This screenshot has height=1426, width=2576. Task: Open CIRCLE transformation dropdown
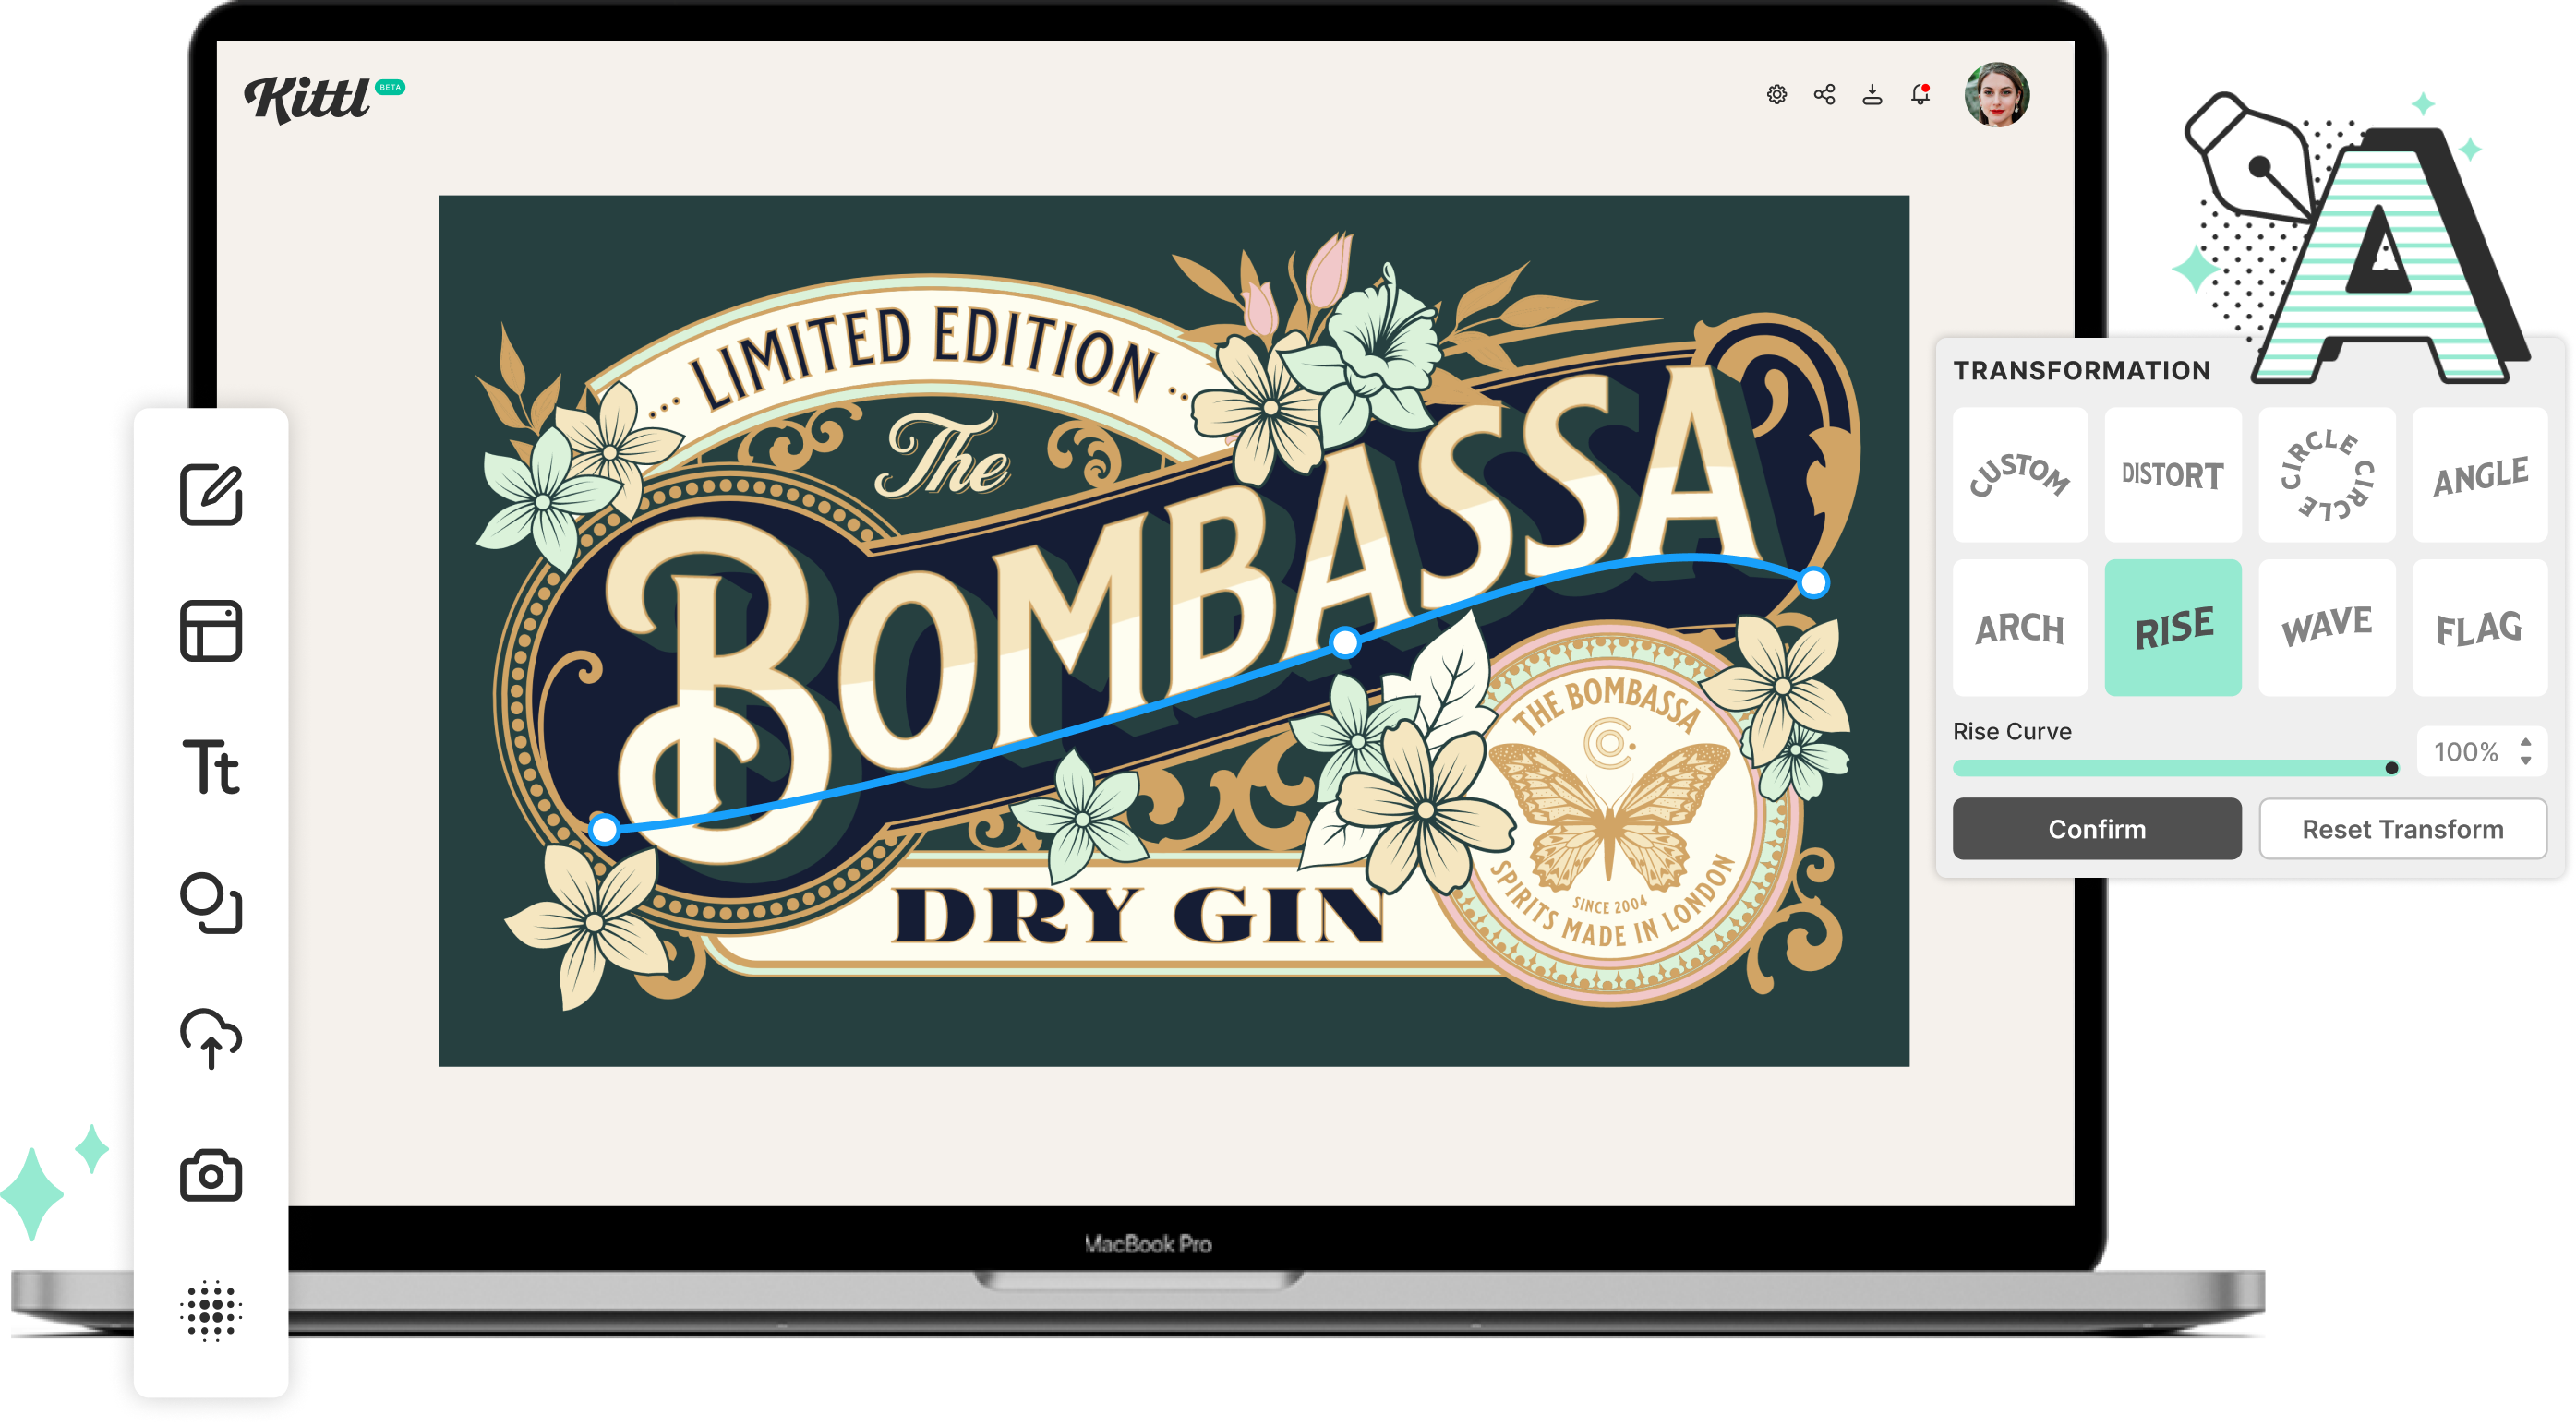coord(2325,474)
